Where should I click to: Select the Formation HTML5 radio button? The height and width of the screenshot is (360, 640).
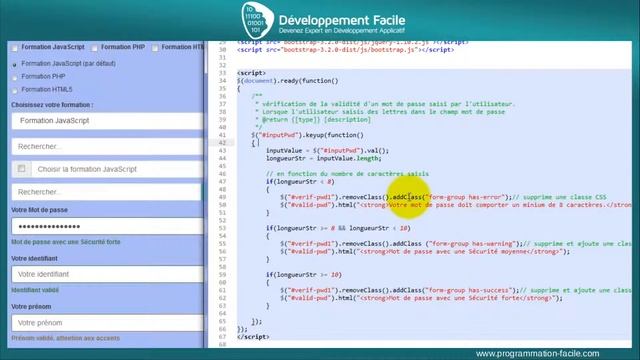(x=15, y=90)
